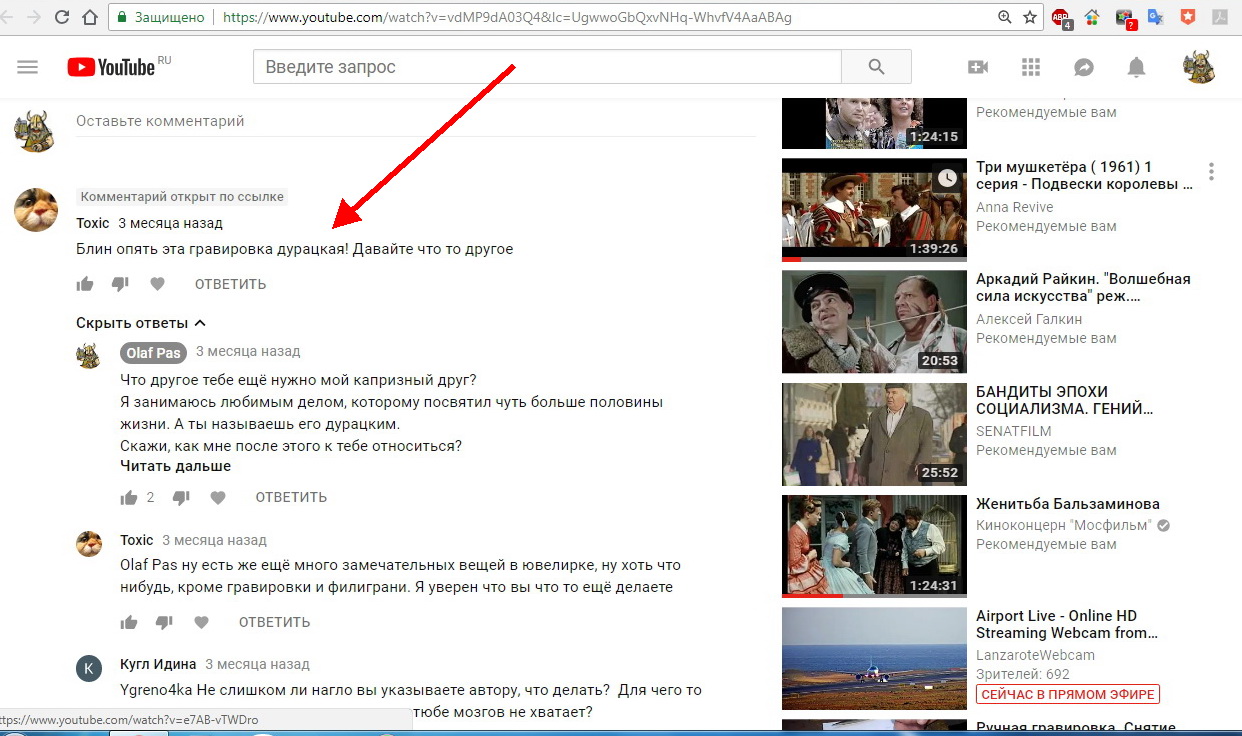The height and width of the screenshot is (736, 1242).
Task: Heart the second Toxic reply
Action: [201, 622]
